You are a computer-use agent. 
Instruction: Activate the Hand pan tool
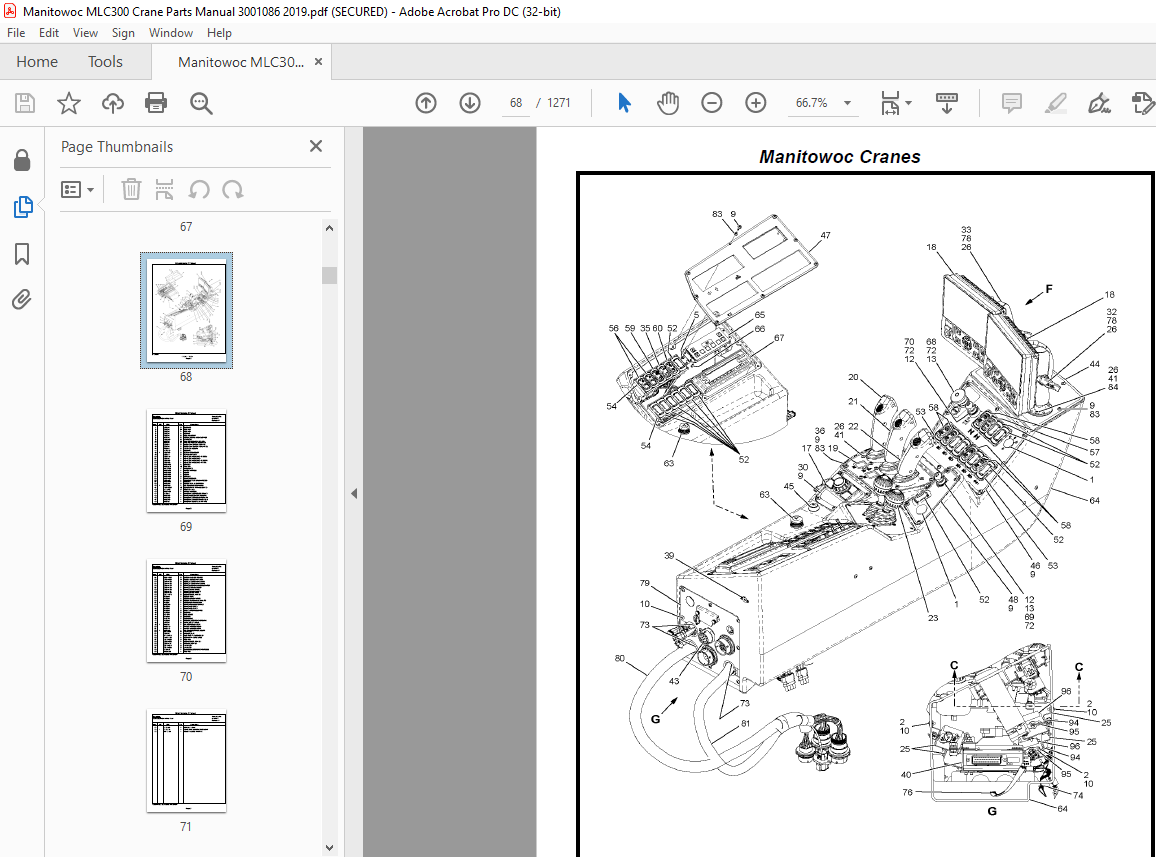pos(668,103)
